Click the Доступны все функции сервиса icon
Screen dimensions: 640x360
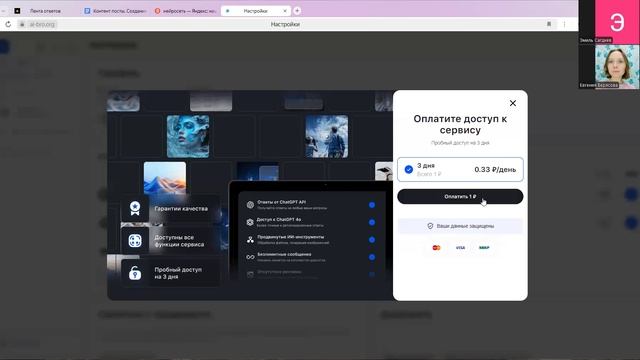135,240
